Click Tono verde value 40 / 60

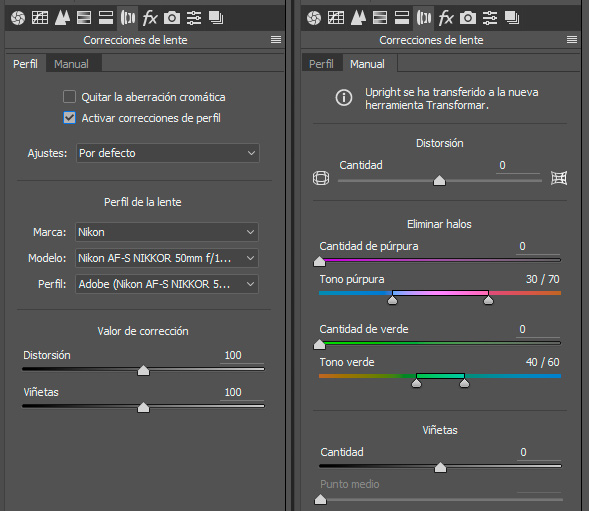[x=542, y=362]
